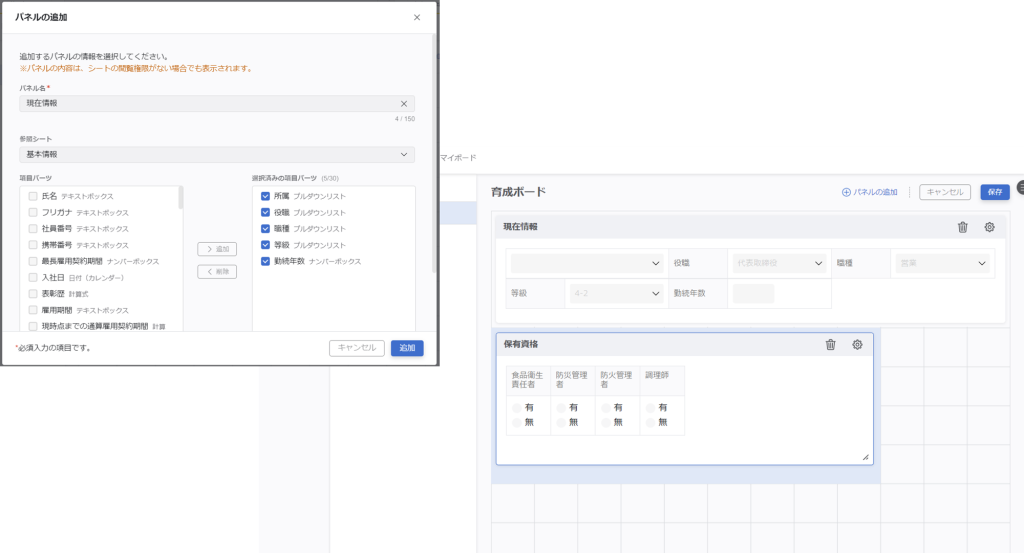Clear the パネル名 field with X icon
The image size is (1024, 553).
click(x=404, y=104)
